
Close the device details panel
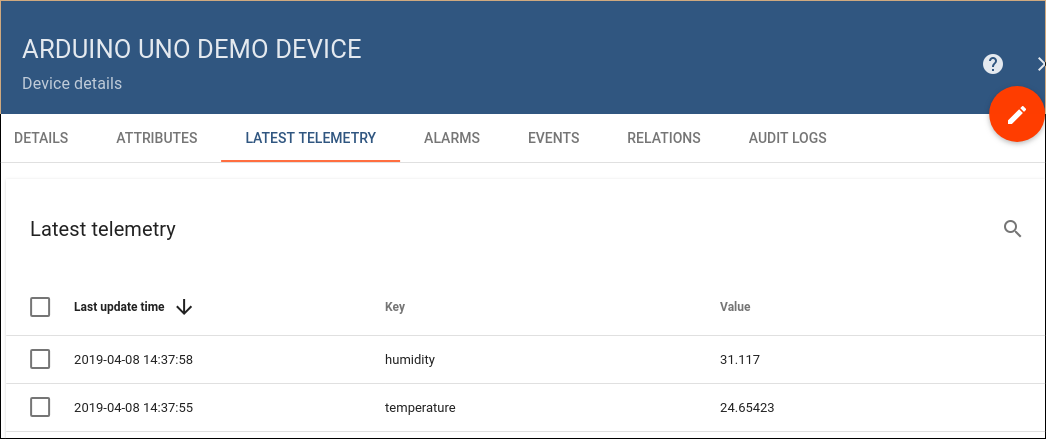click(x=1041, y=64)
